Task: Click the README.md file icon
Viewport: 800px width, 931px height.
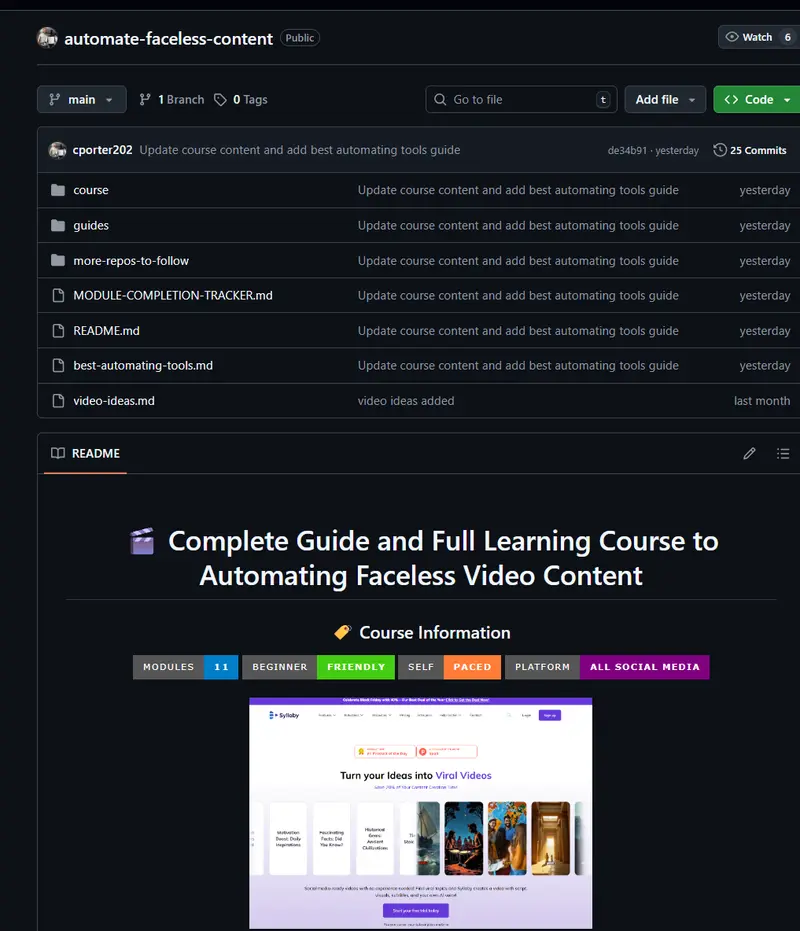Action: click(x=58, y=331)
